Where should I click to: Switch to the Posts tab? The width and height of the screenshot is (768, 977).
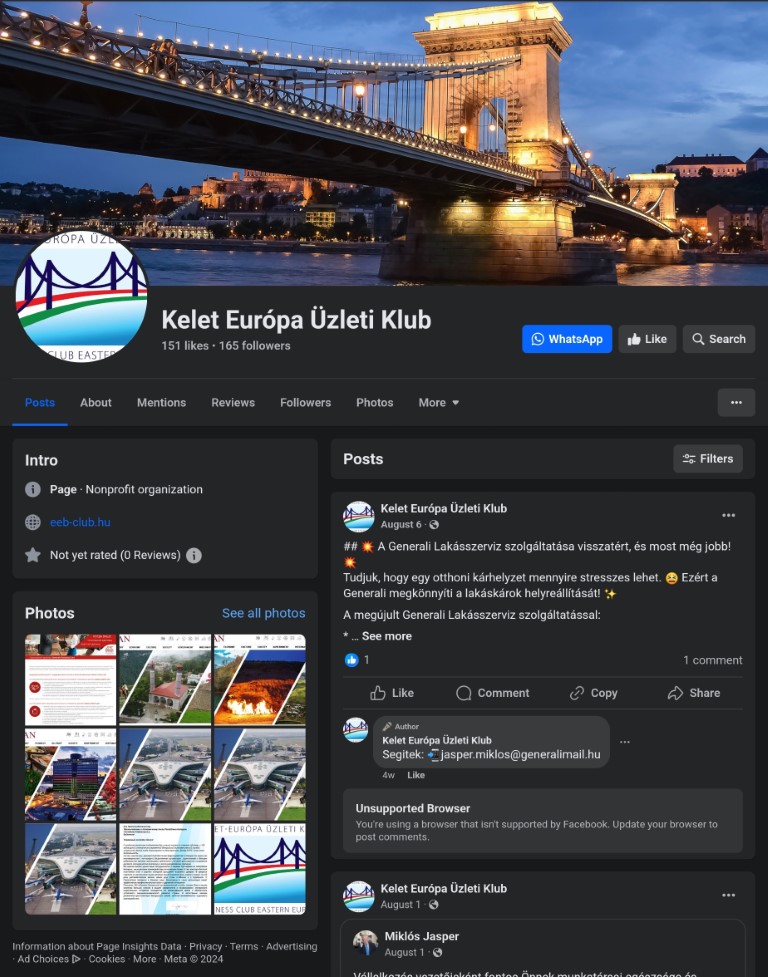40,403
